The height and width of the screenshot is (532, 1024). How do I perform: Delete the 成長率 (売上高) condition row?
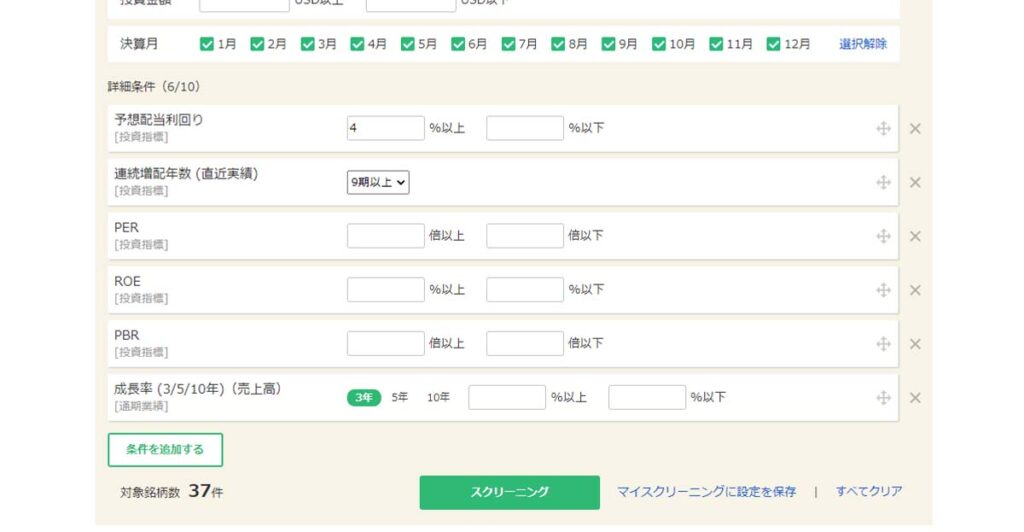(x=914, y=398)
